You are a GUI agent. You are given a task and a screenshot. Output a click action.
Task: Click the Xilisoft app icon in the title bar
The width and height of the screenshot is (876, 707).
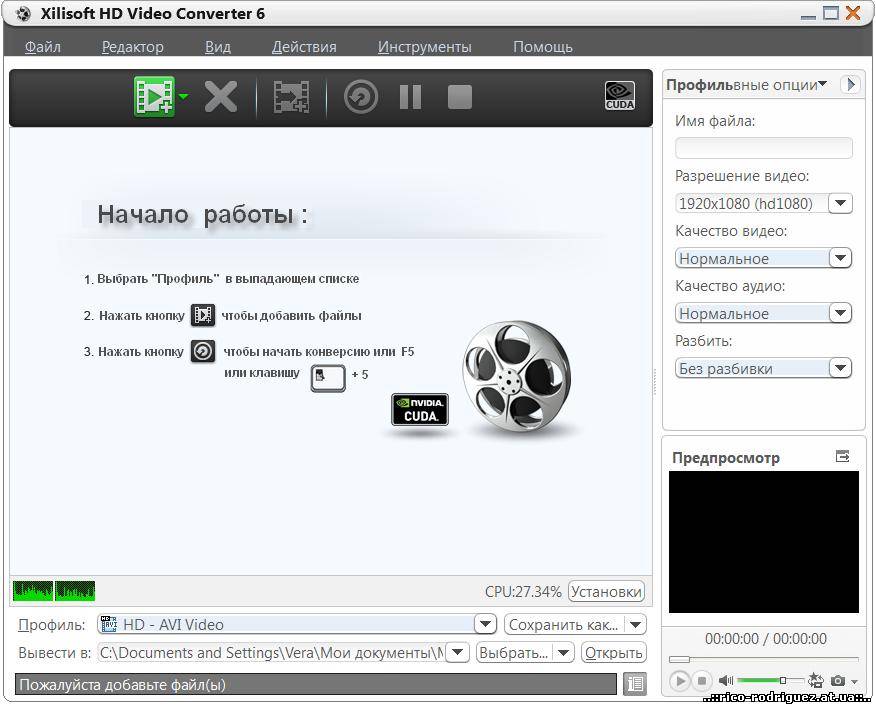[23, 13]
